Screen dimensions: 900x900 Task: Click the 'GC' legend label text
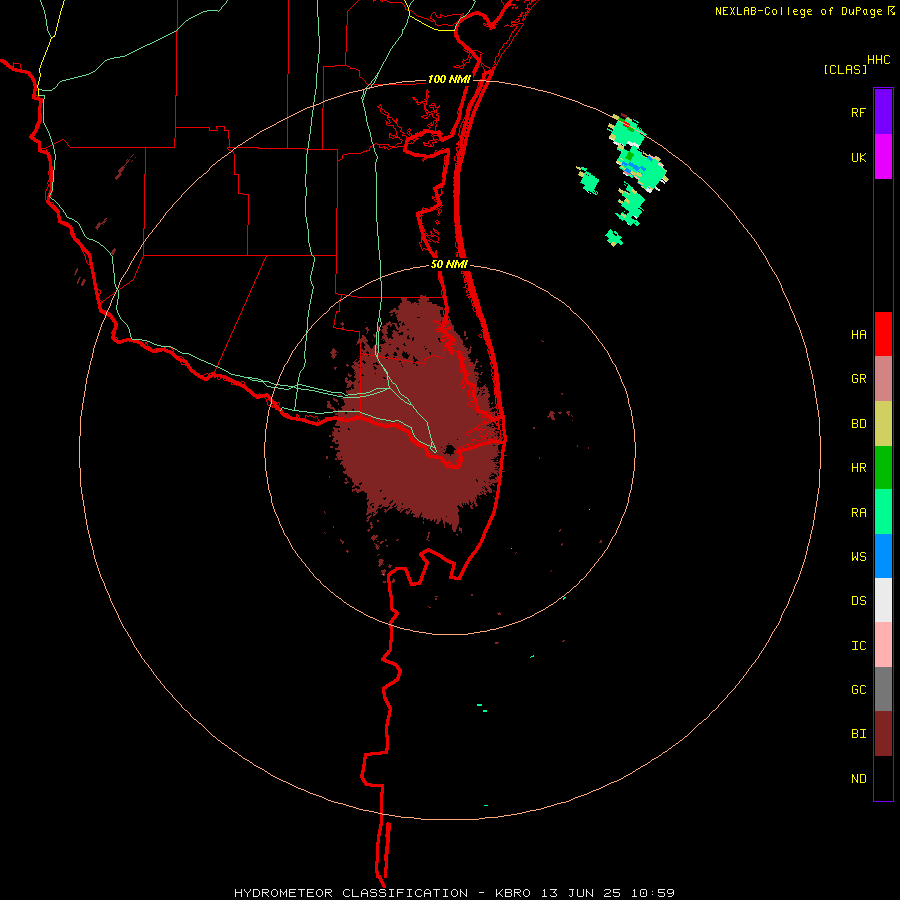tap(858, 690)
